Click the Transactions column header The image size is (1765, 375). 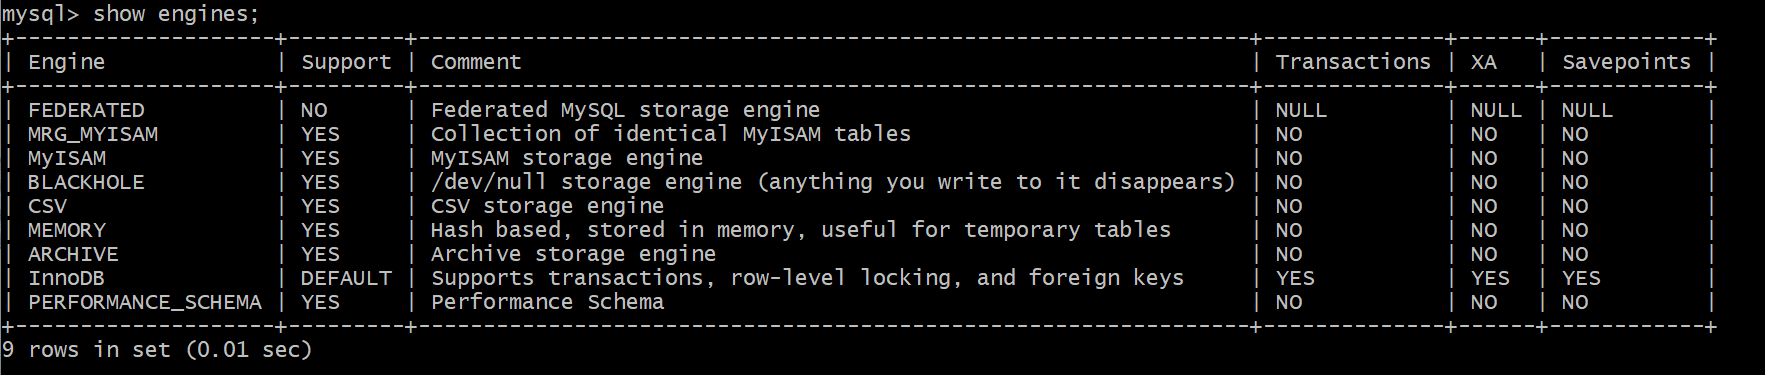[x=1353, y=62]
